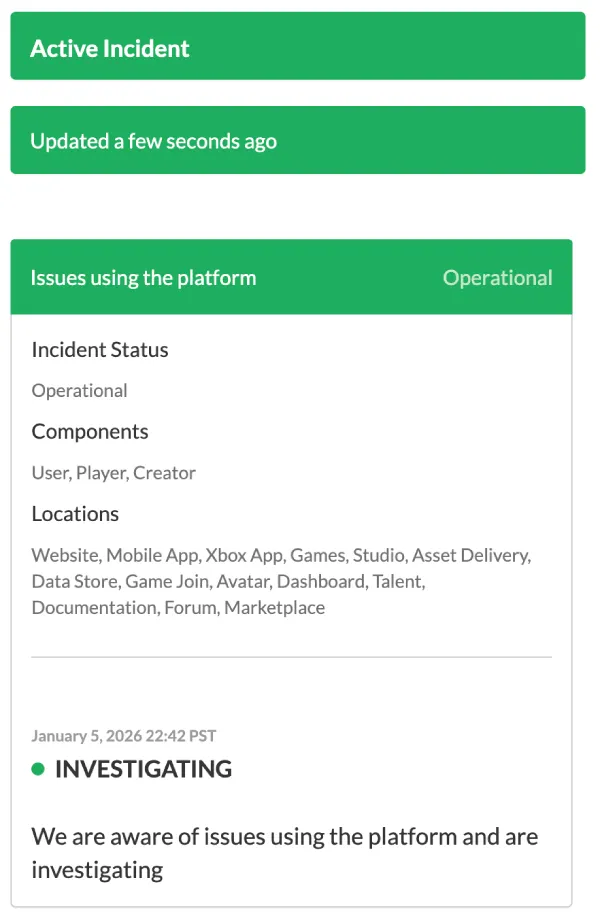Click 'Data Store' in the Locations list

pos(73,581)
